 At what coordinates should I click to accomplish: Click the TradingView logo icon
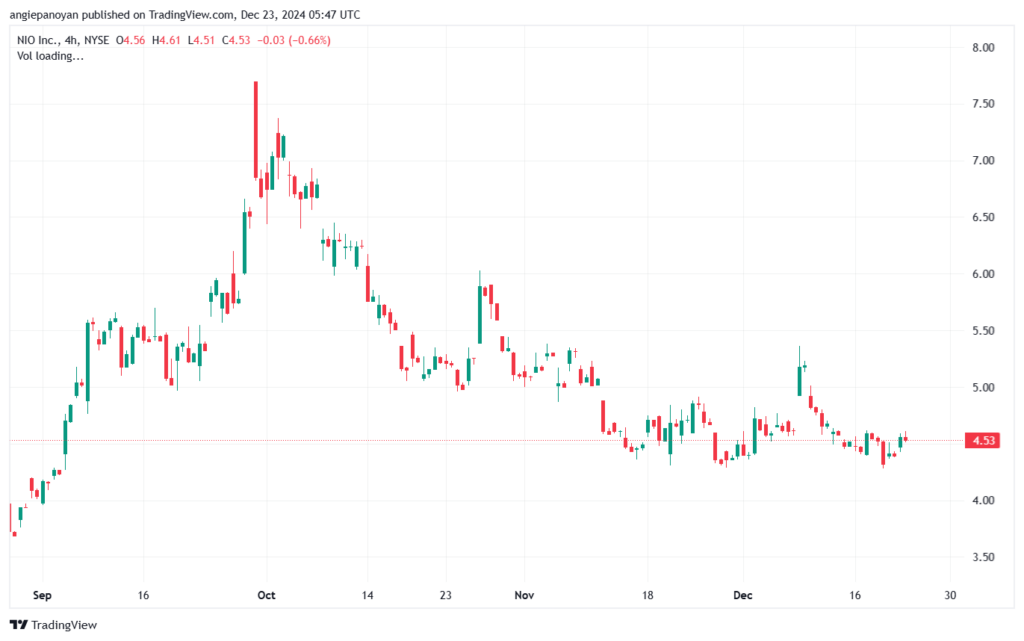click(19, 625)
